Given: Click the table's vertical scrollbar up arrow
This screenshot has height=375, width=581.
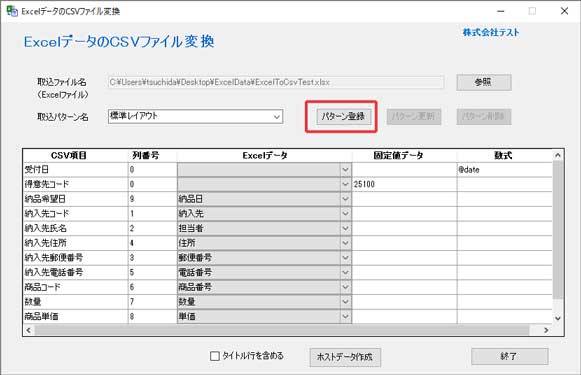Looking at the screenshot, I should pos(558,155).
